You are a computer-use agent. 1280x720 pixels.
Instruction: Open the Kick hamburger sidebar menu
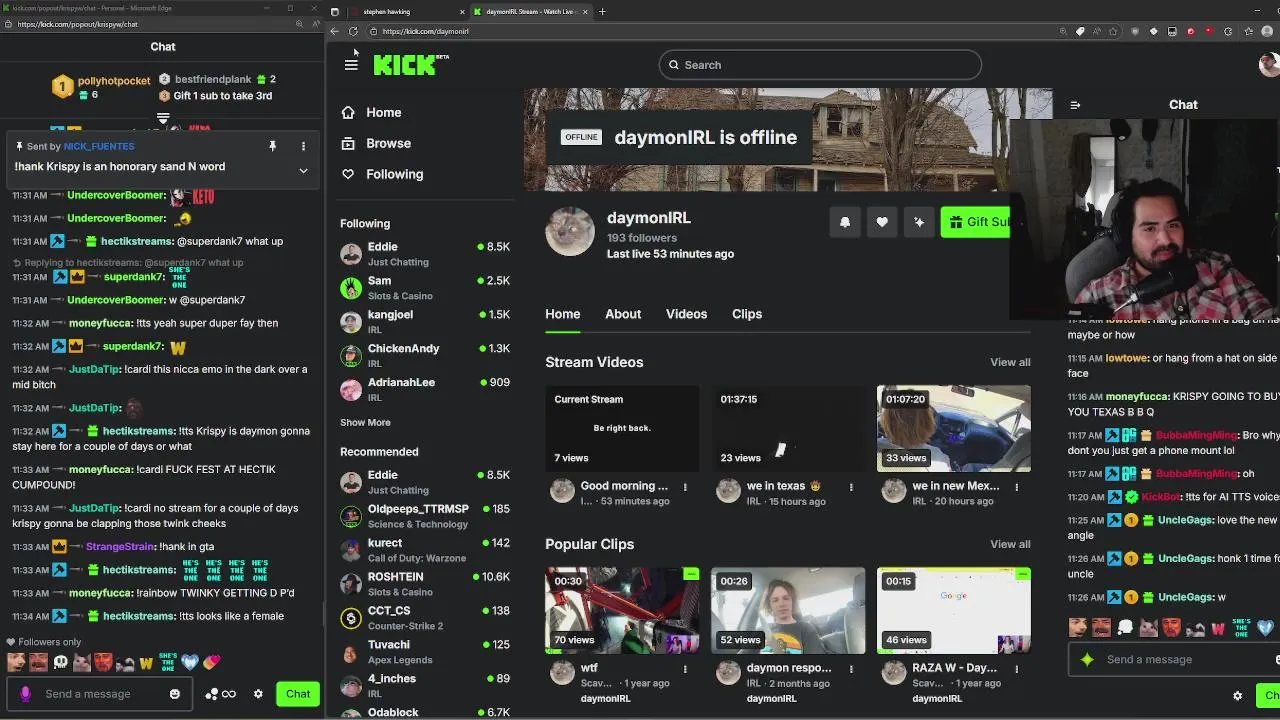[x=351, y=65]
